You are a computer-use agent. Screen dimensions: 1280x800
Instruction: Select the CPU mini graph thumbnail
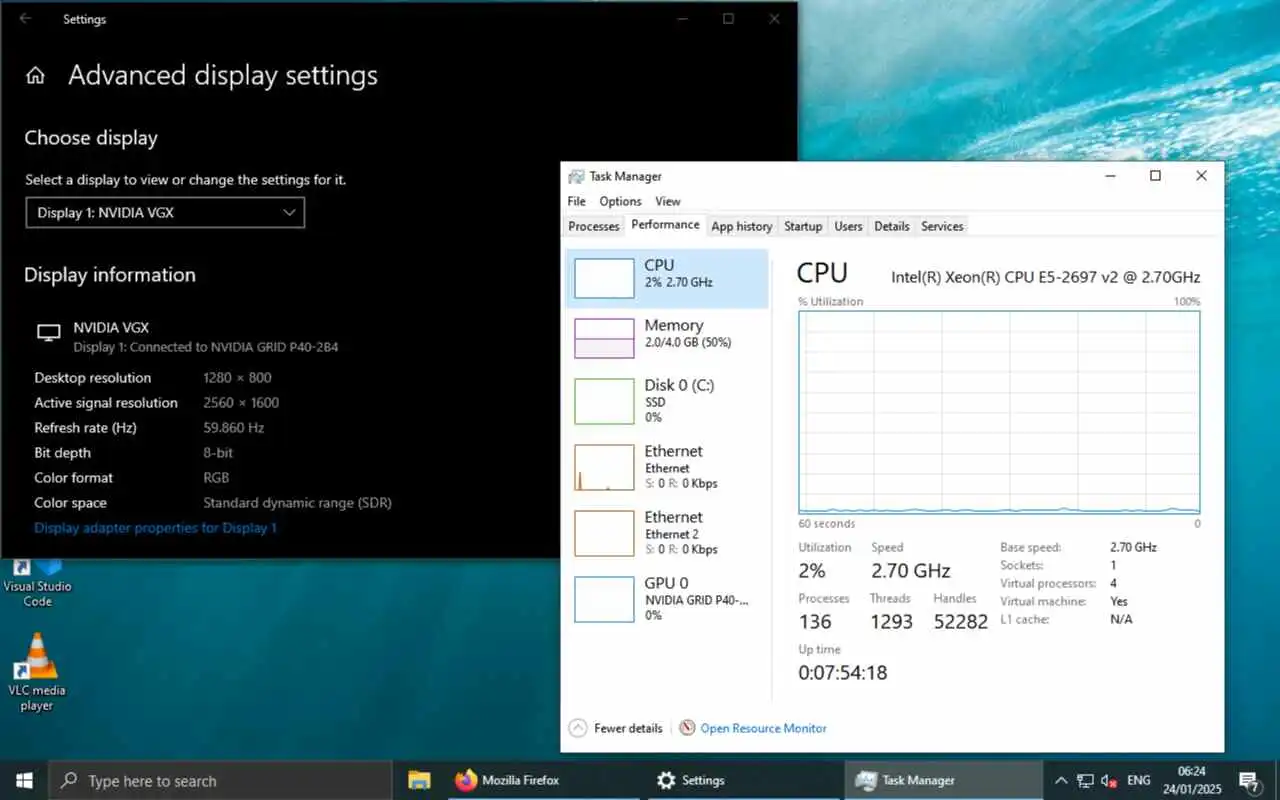(604, 278)
